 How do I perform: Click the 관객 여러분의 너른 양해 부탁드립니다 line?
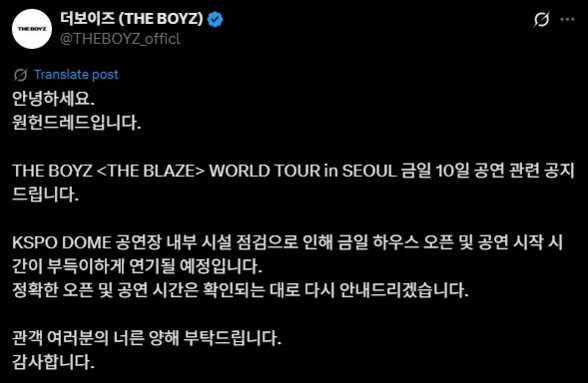(147, 338)
